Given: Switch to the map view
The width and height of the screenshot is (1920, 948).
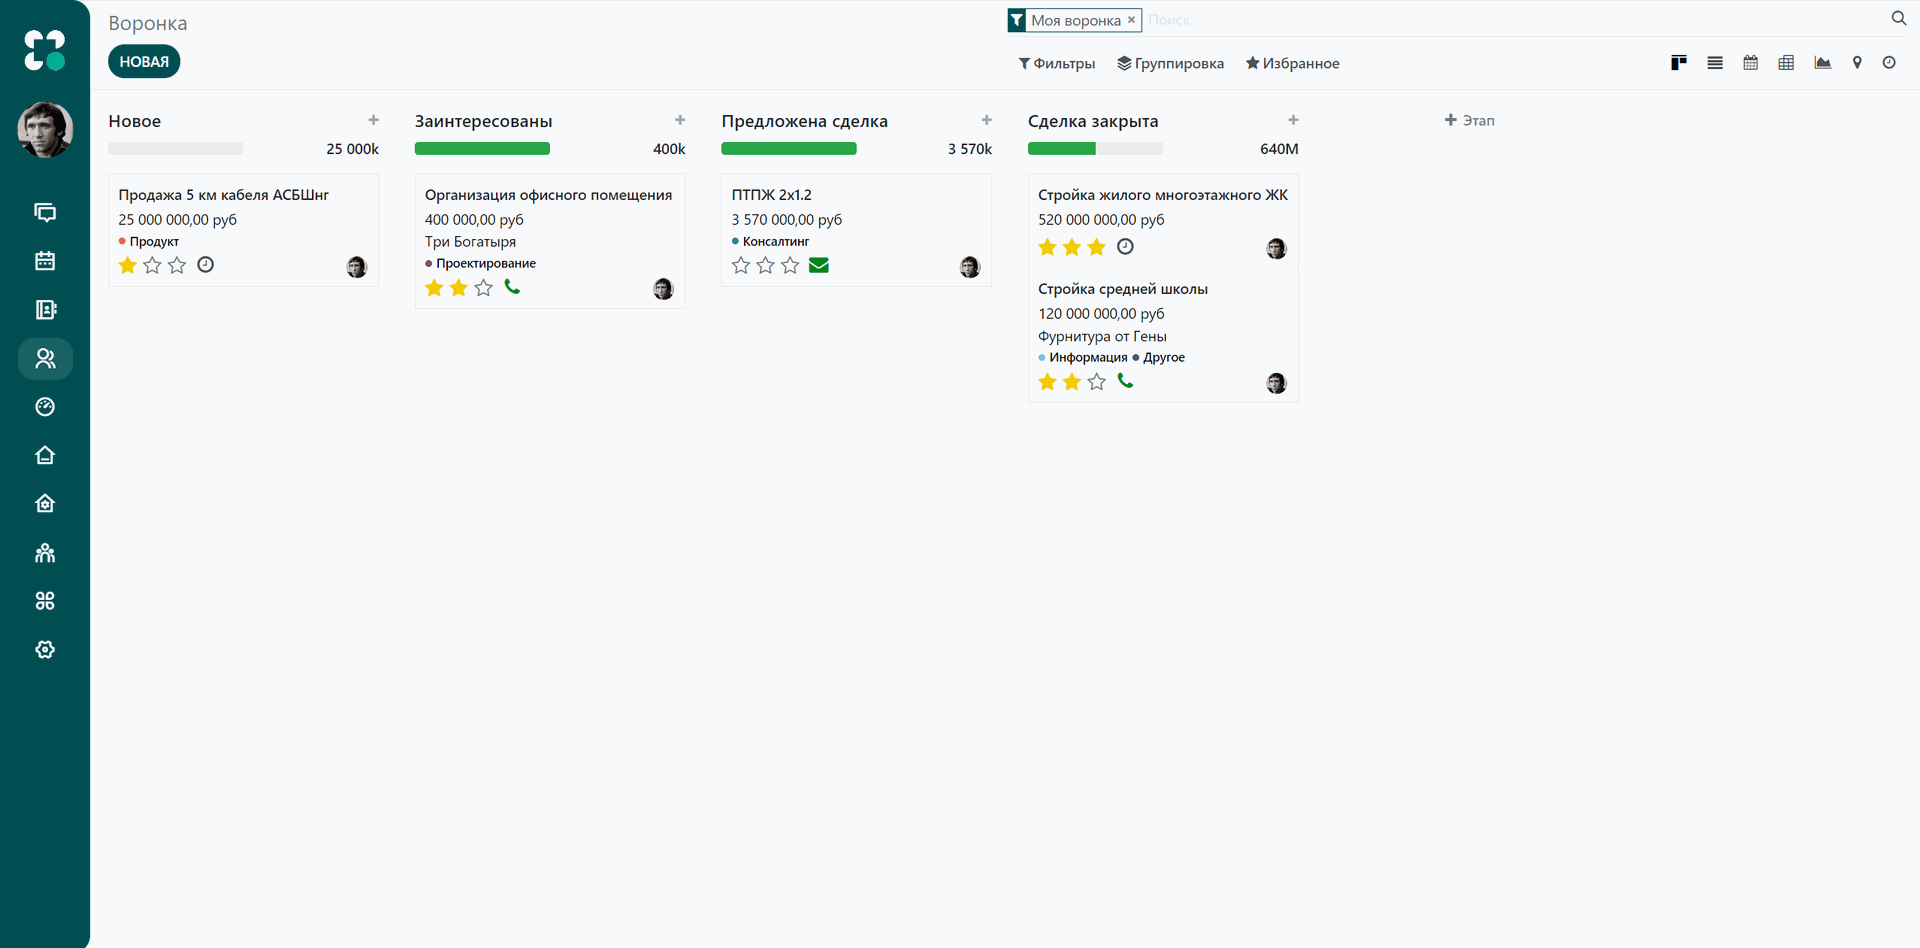Looking at the screenshot, I should point(1857,62).
